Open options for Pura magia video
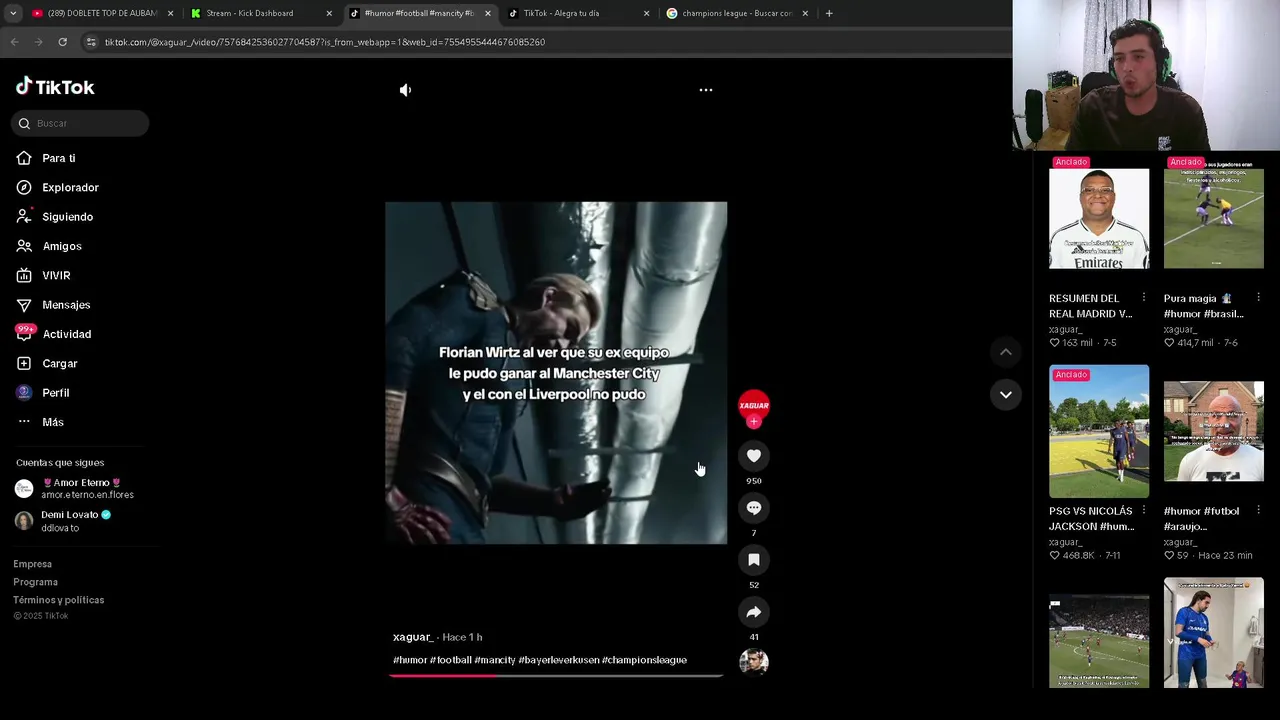This screenshot has height=720, width=1280. [x=1258, y=298]
